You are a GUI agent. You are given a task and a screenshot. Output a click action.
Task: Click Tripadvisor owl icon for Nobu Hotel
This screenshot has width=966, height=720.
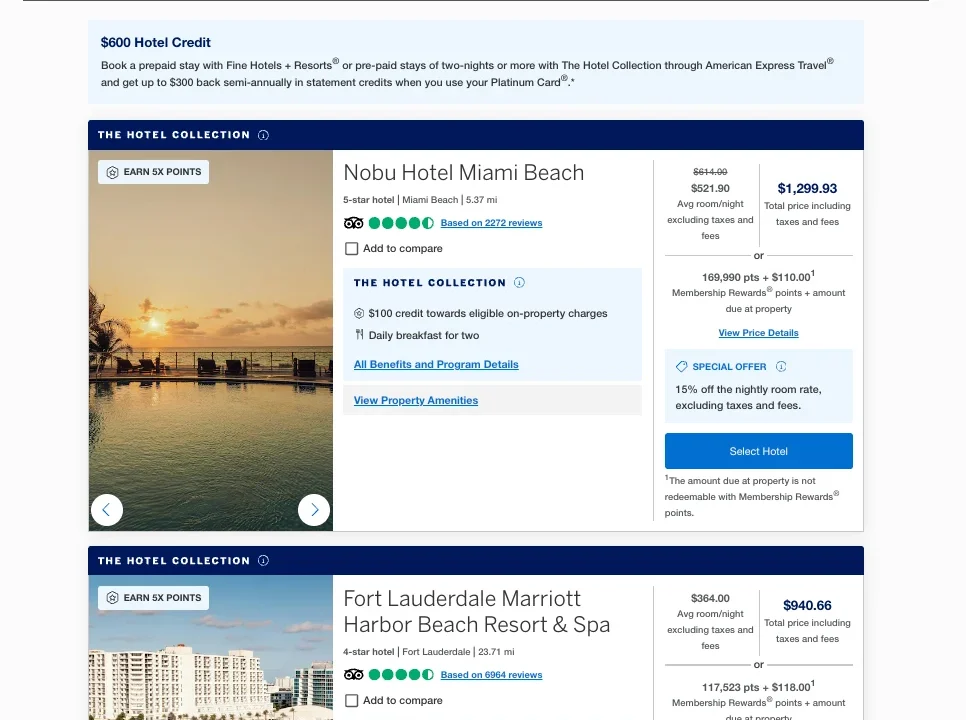[x=354, y=223]
